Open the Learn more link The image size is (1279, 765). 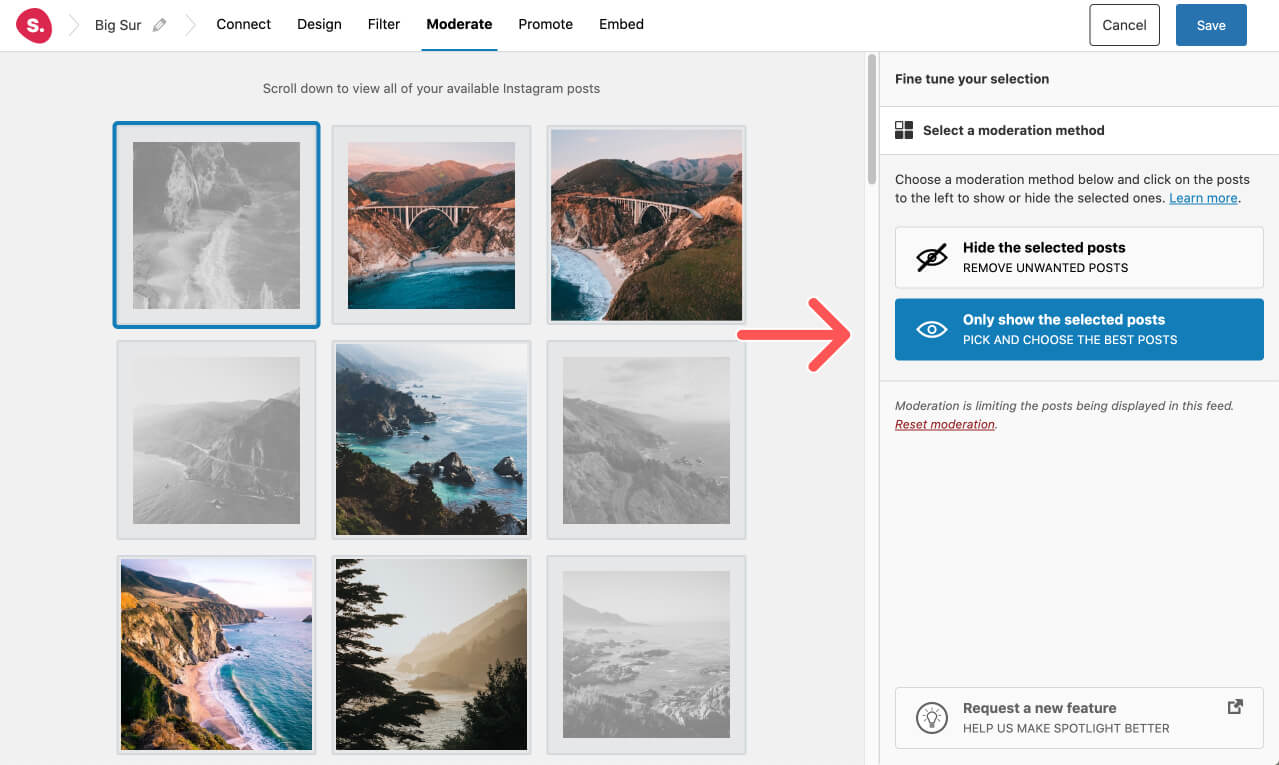pos(1203,198)
